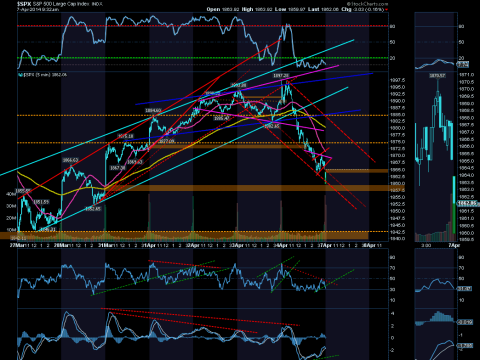
Task: Click the 80 overbought level axis label
Action: (392, 26)
